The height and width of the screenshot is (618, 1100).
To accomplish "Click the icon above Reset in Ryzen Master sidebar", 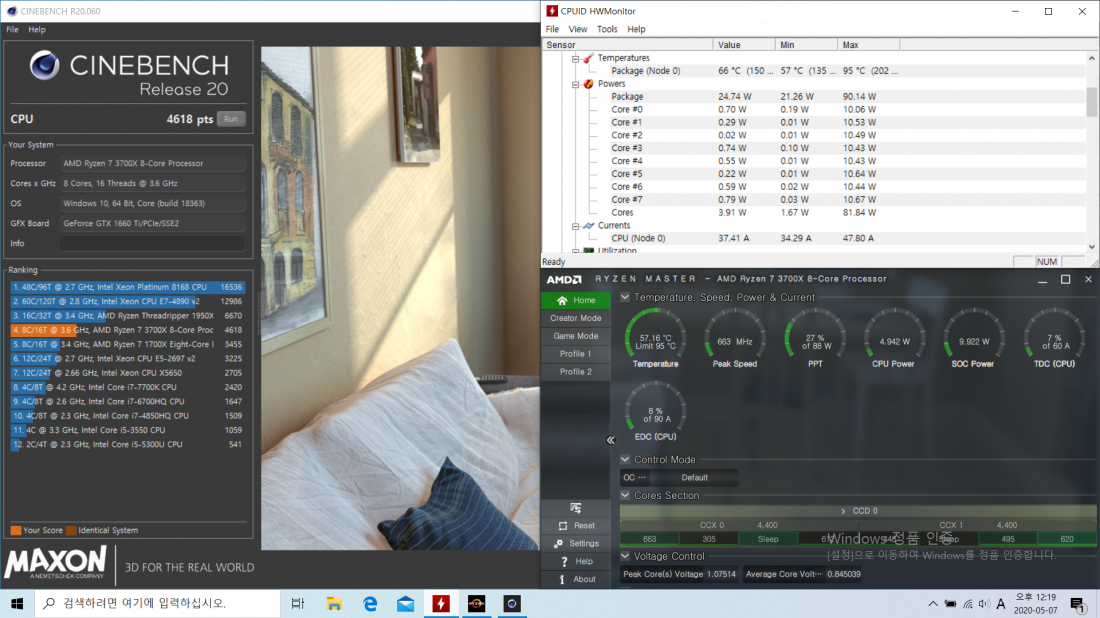I will coord(575,508).
